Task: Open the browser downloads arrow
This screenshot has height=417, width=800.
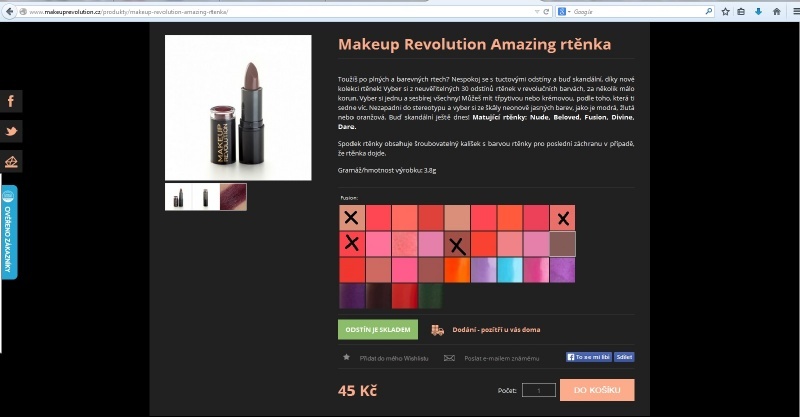Action: [x=758, y=11]
